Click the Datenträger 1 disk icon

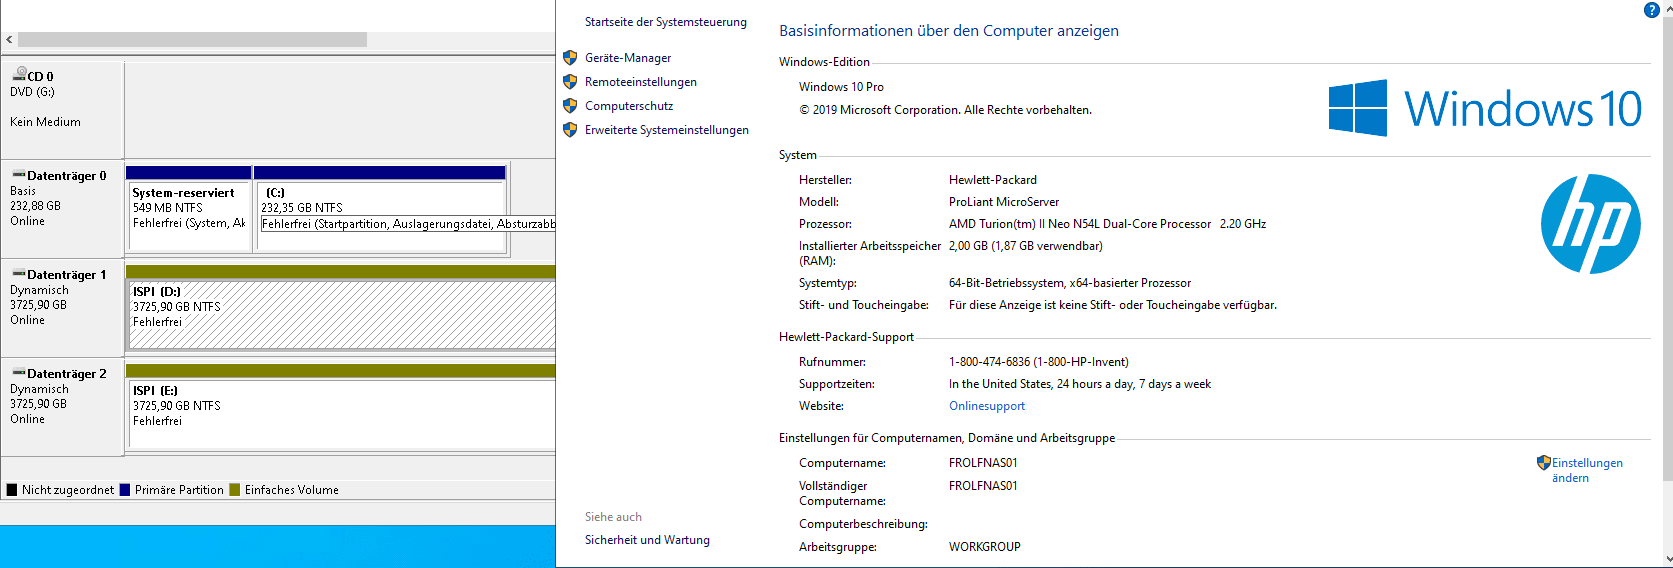click(x=19, y=274)
